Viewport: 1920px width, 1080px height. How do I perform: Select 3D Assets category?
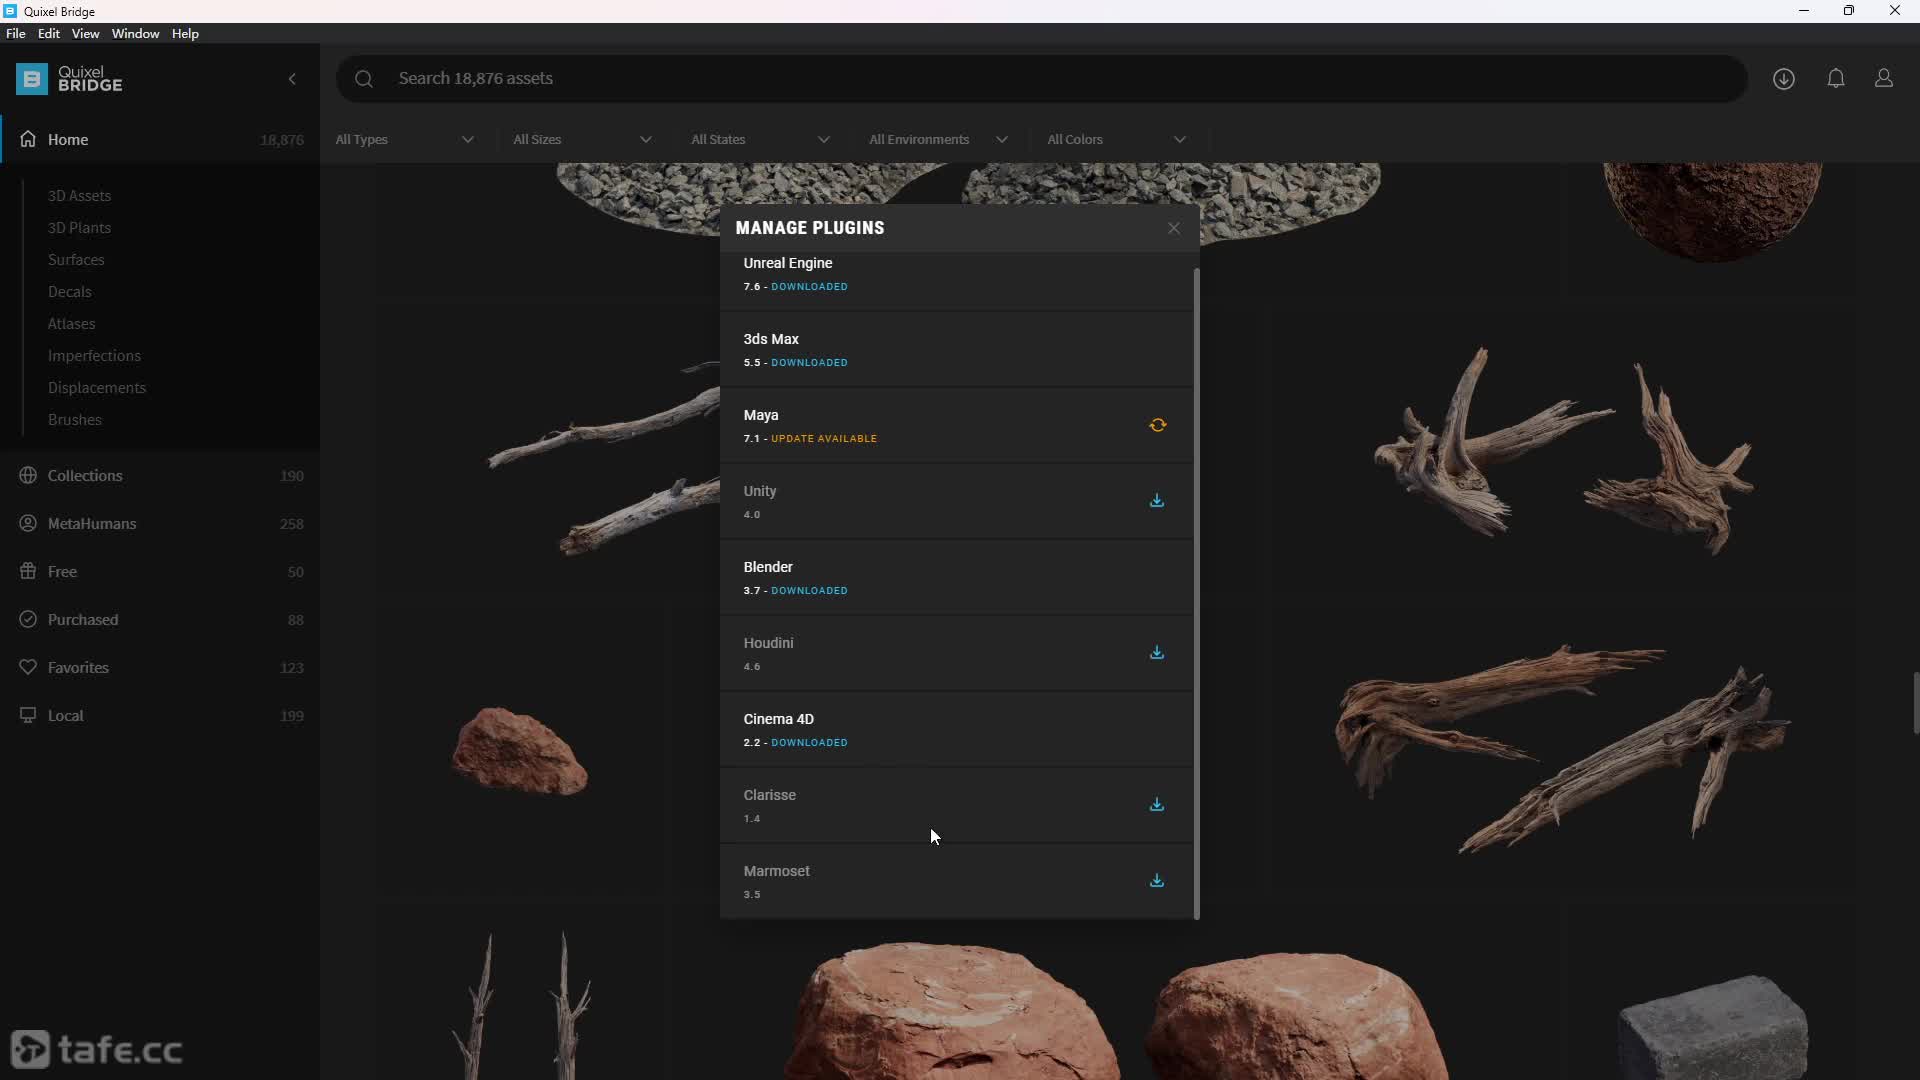tap(80, 195)
